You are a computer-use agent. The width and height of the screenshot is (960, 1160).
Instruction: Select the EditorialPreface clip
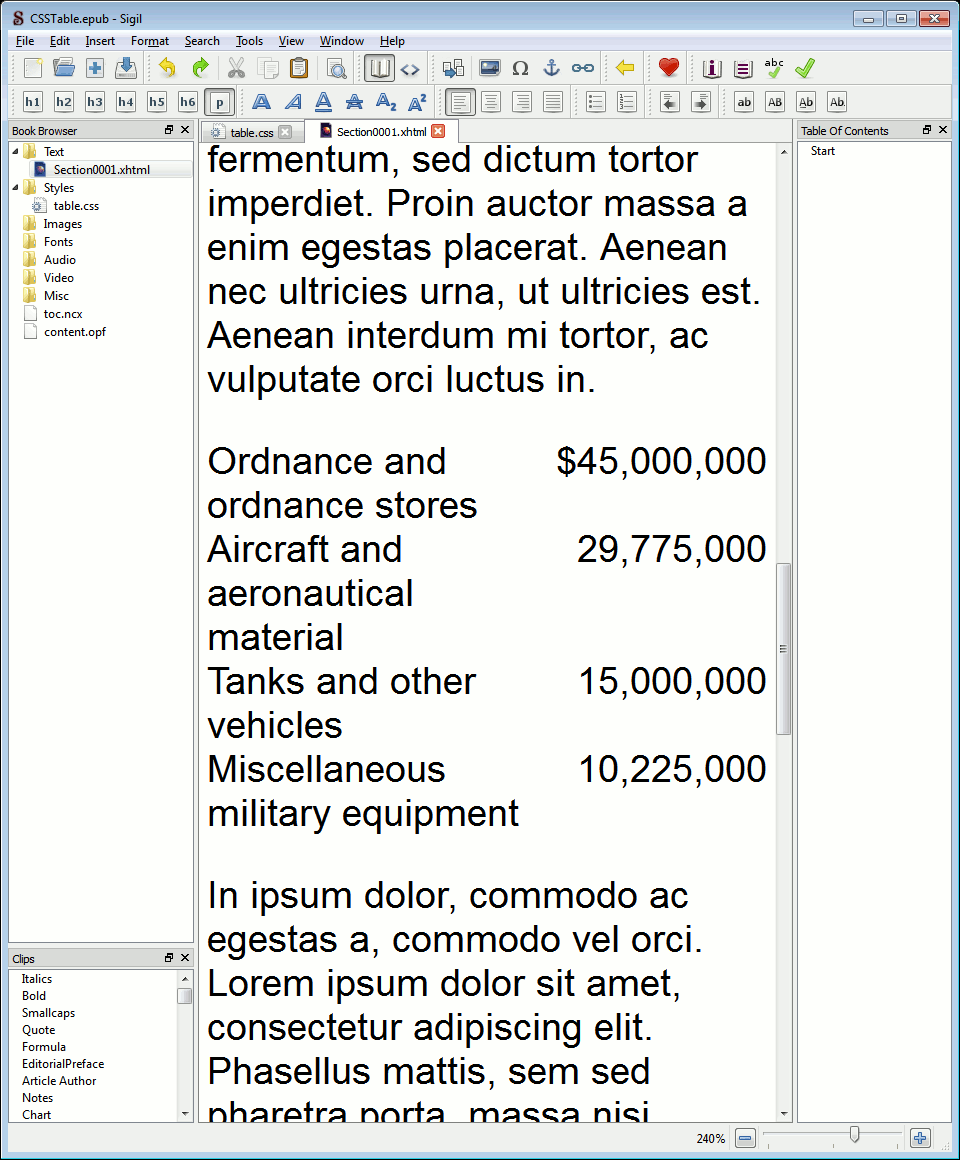63,1064
